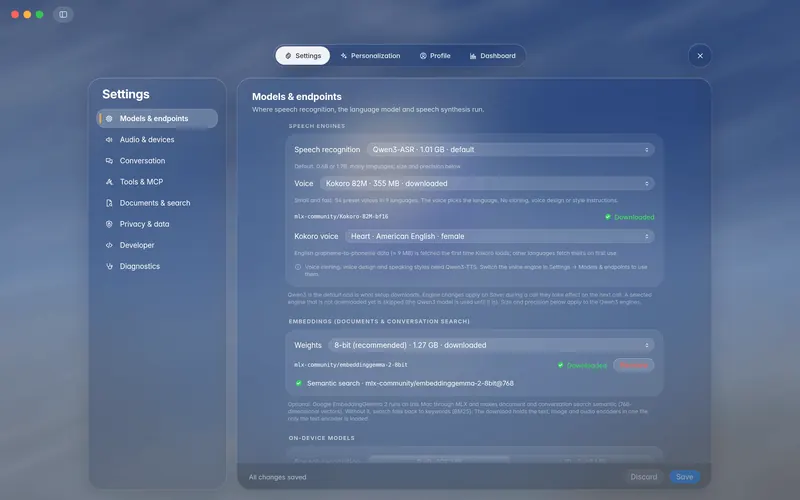
Task: Click the SPEECH ENGINES section heading
Action: click(317, 126)
